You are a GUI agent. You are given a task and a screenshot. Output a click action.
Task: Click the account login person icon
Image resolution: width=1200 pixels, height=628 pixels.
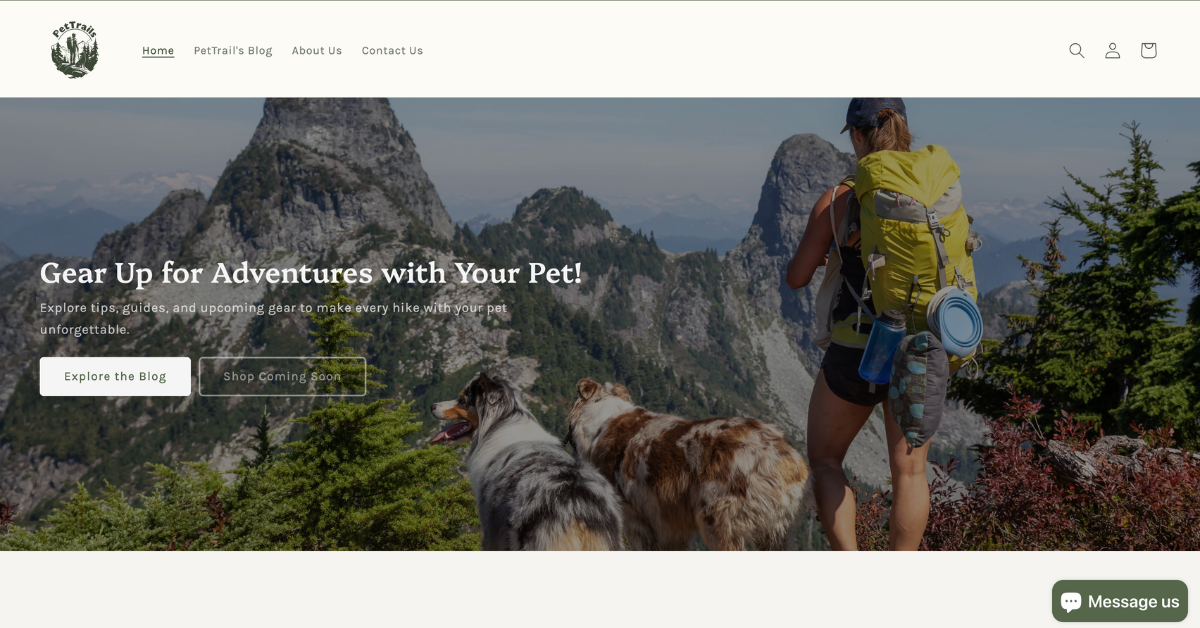pos(1112,50)
